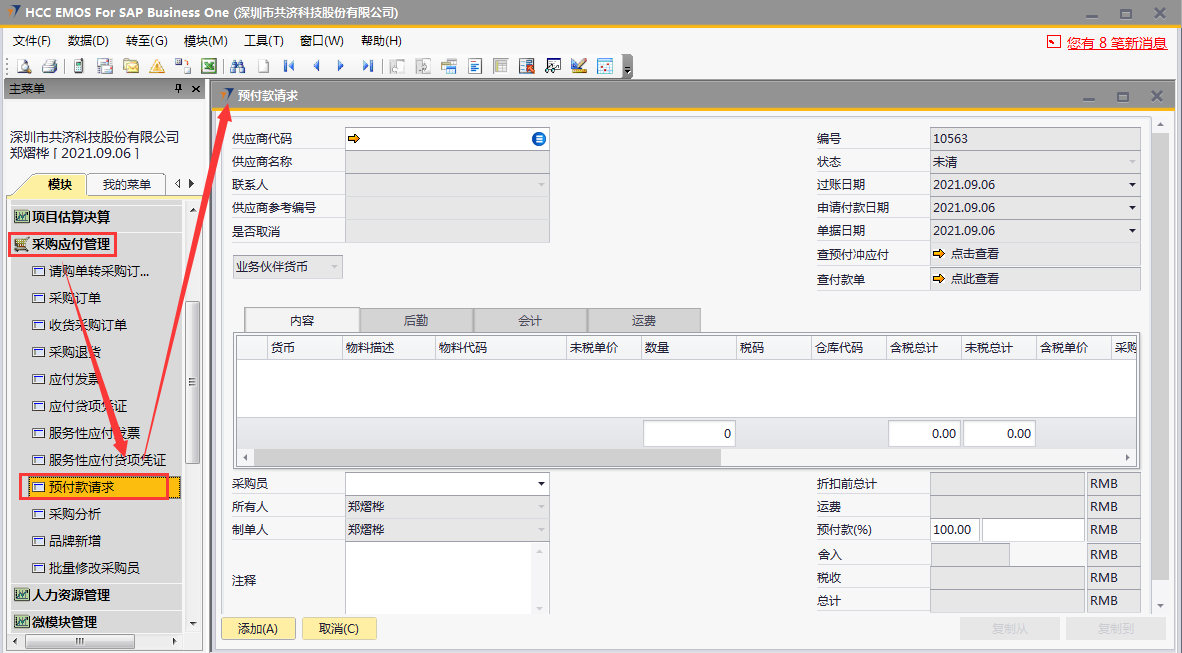Viewport: 1182px width, 653px height.
Task: Switch to the 后勤 tab
Action: point(416,320)
